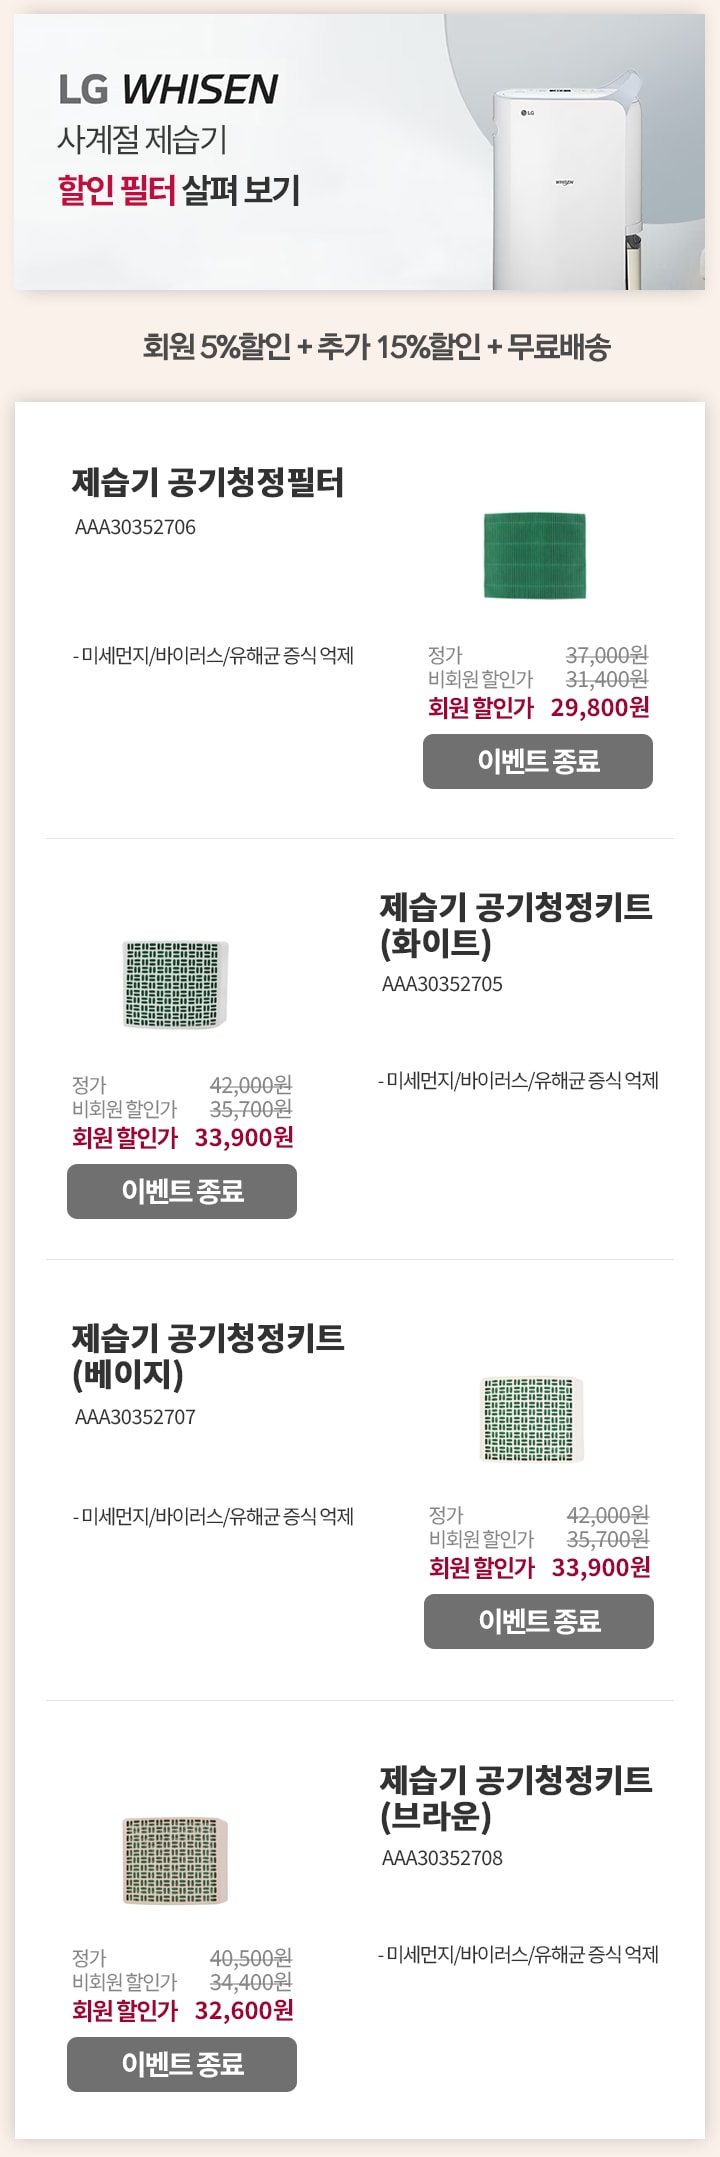Screen dimensions: 720x2157
Task: Open 제습기 공기청정키트 (브라운) title
Action: tap(516, 1798)
